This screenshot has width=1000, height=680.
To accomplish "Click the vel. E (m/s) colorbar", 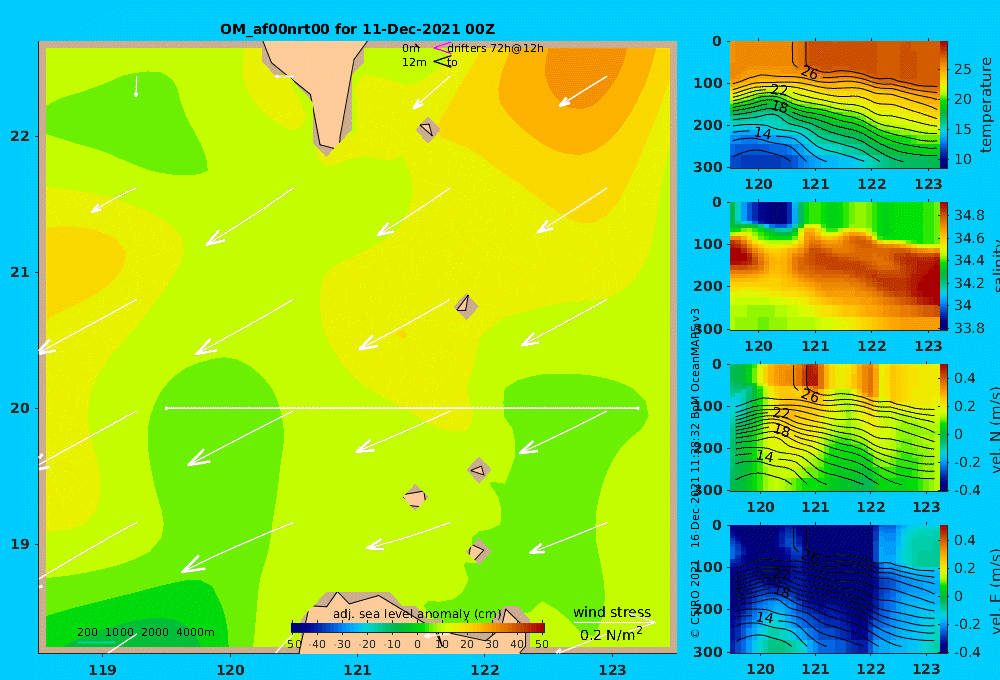I will coord(944,589).
